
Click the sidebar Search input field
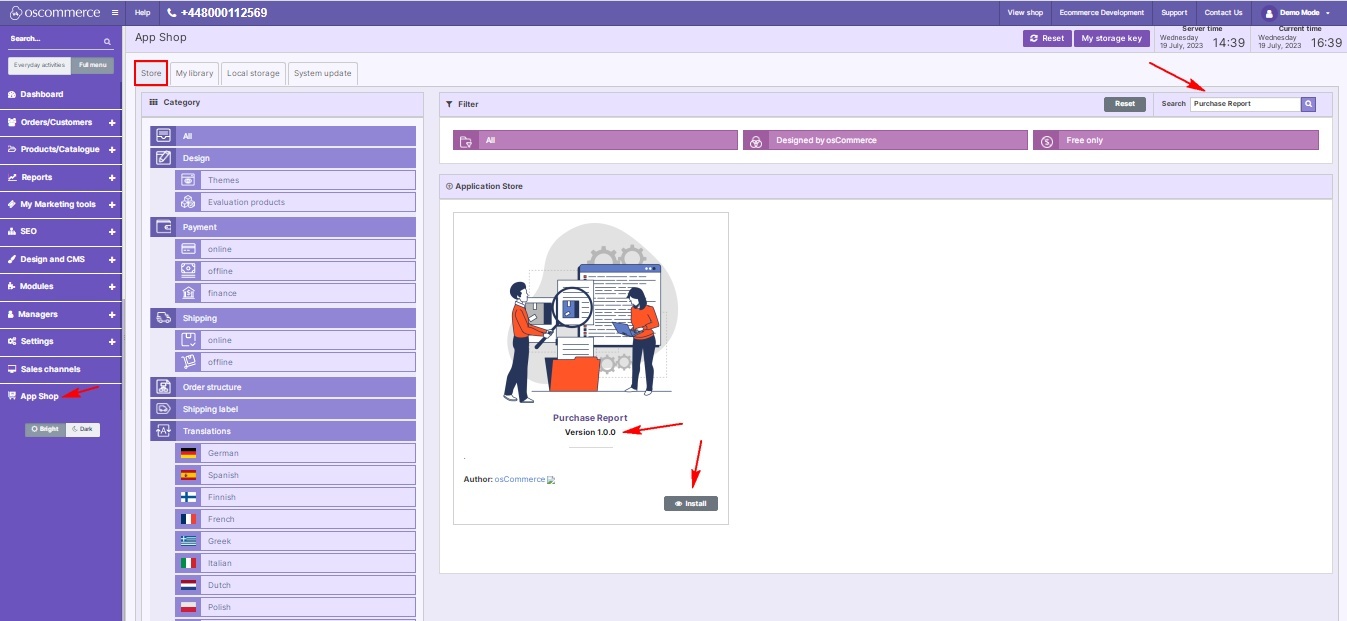point(55,40)
